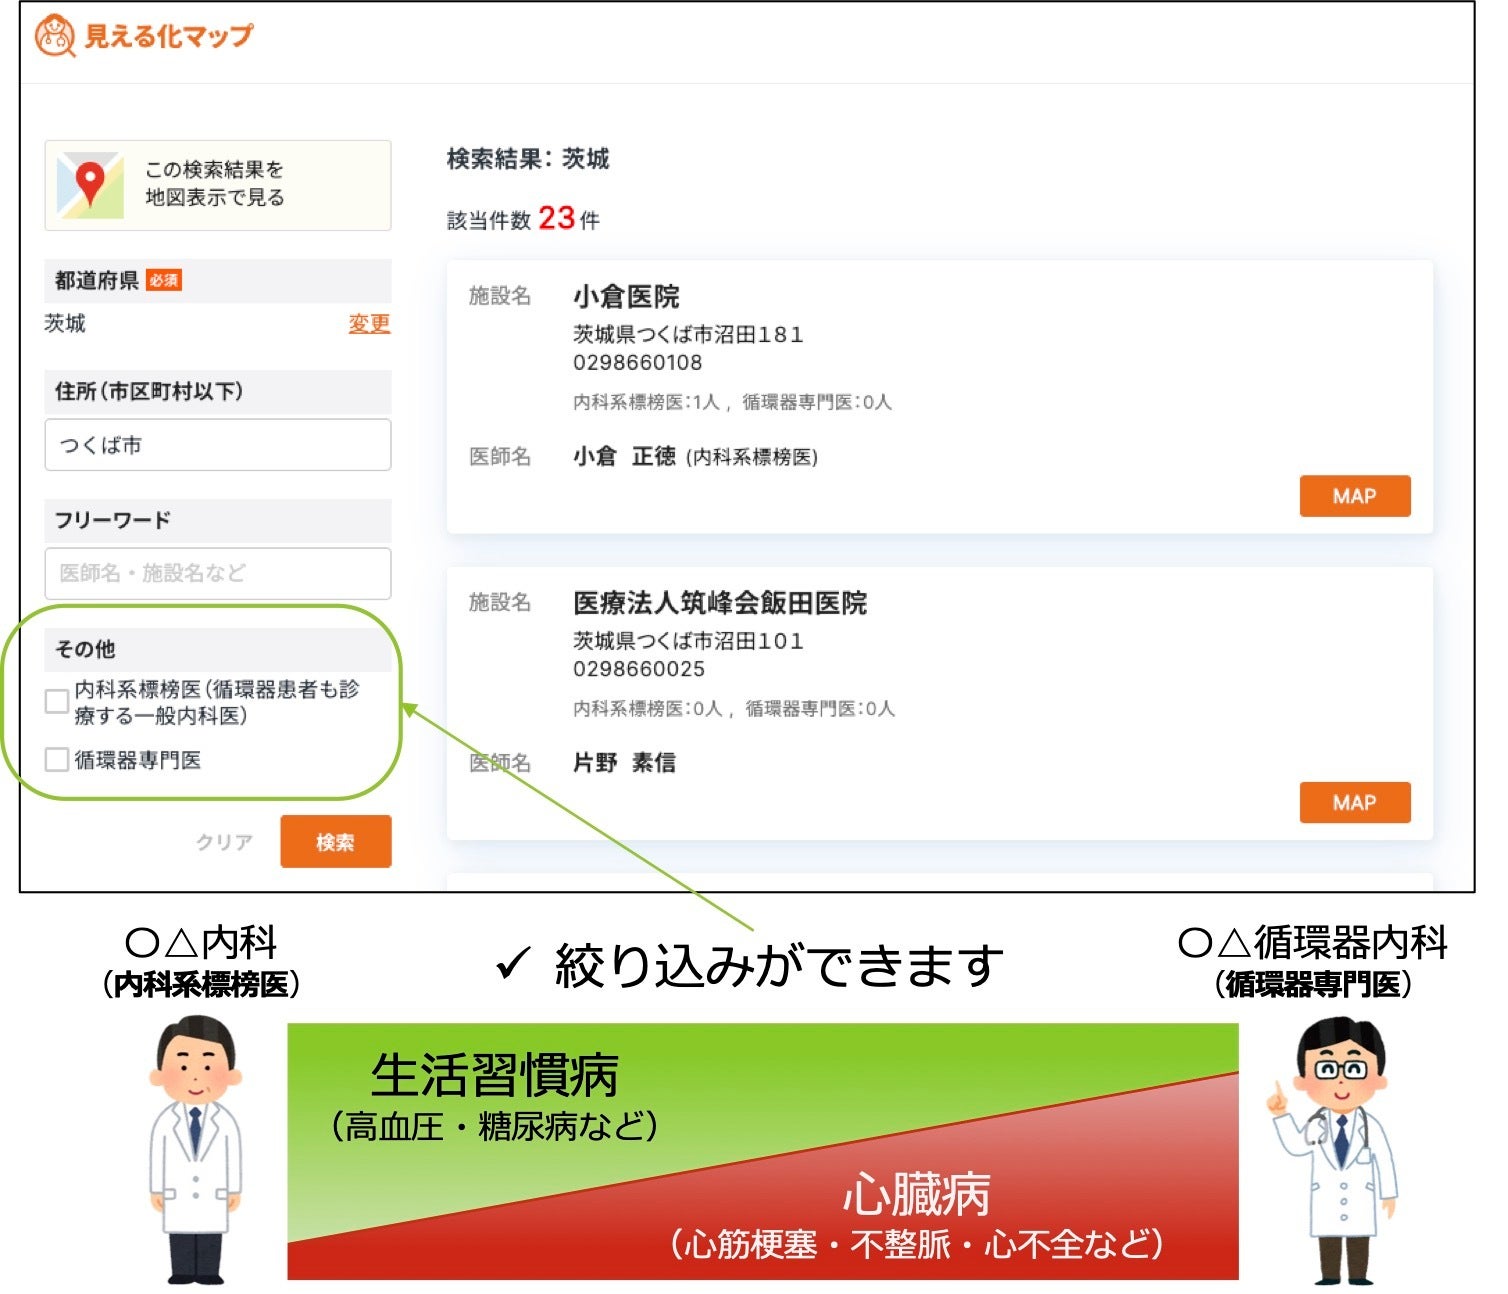
Task: Open 'この検索結果を地図表示で見る' map view
Action: click(217, 185)
